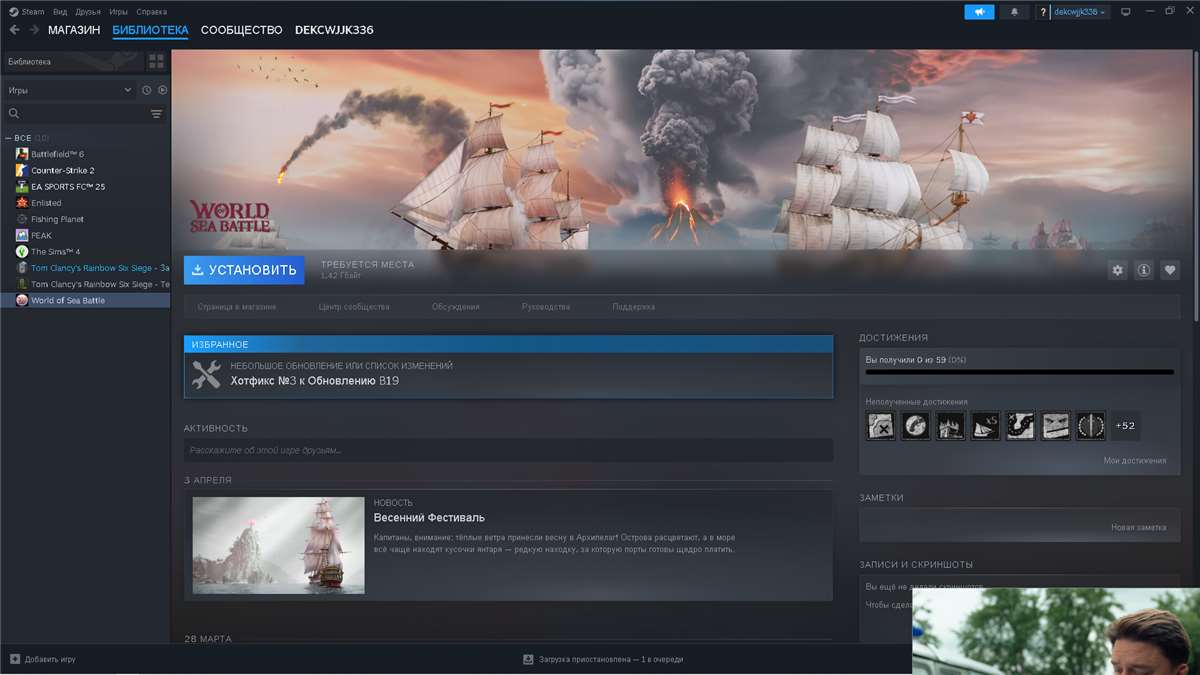Image resolution: width=1200 pixels, height=675 pixels.
Task: Open the announcements megaphone button
Action: [979, 12]
